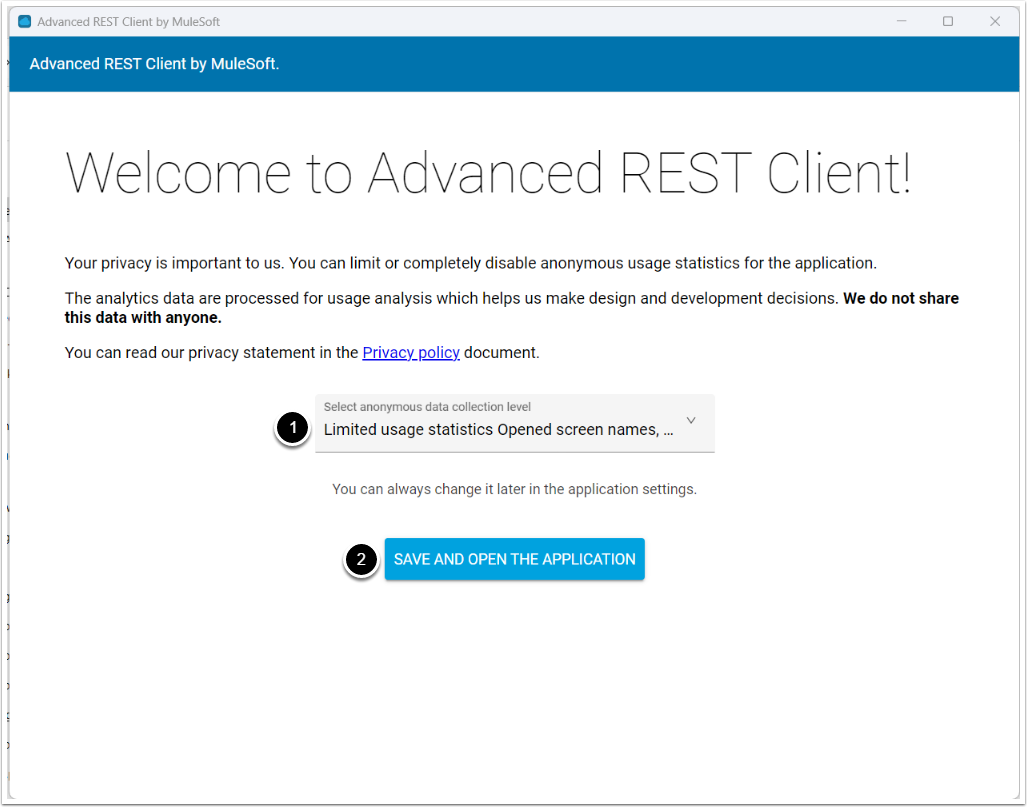1027x807 pixels.
Task: Maximize the Advanced REST Client window
Action: click(x=948, y=22)
